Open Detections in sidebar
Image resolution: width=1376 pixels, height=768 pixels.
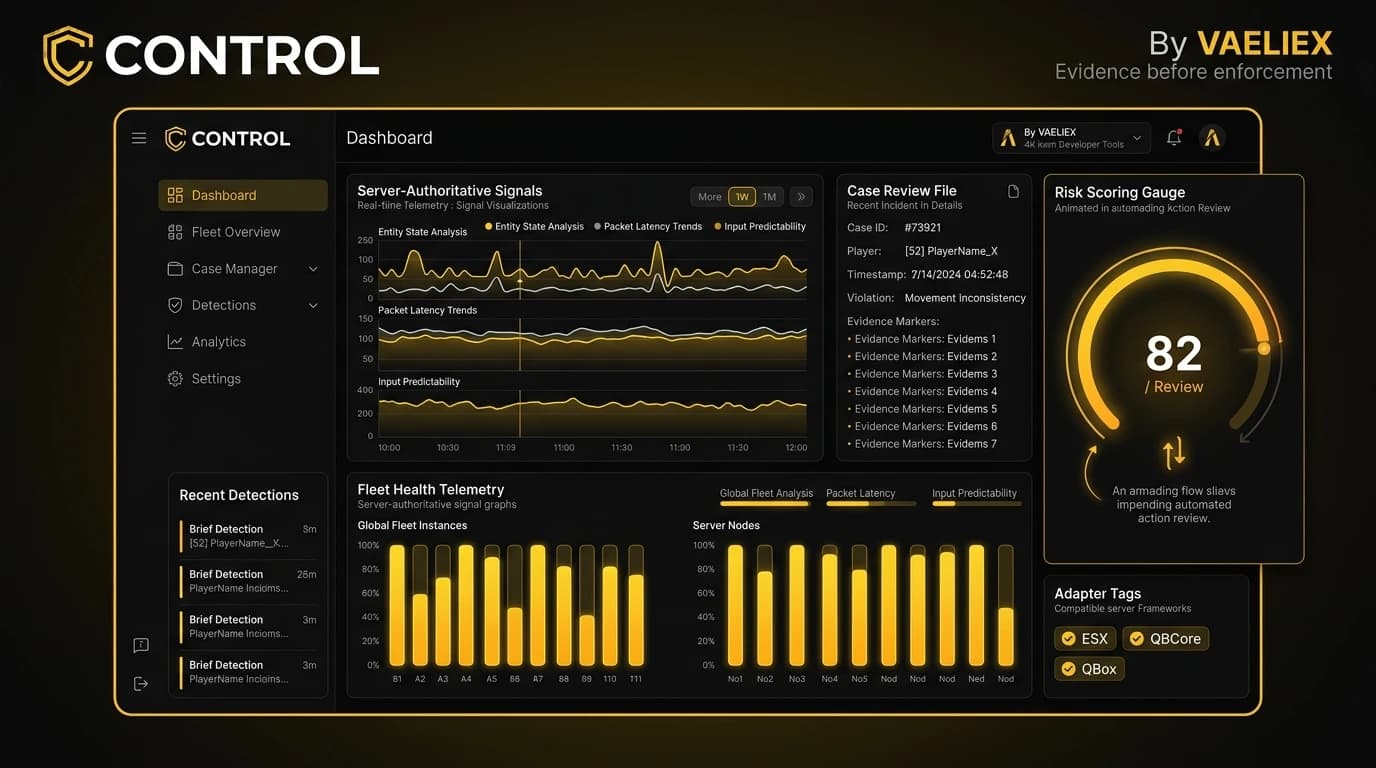[x=243, y=305]
